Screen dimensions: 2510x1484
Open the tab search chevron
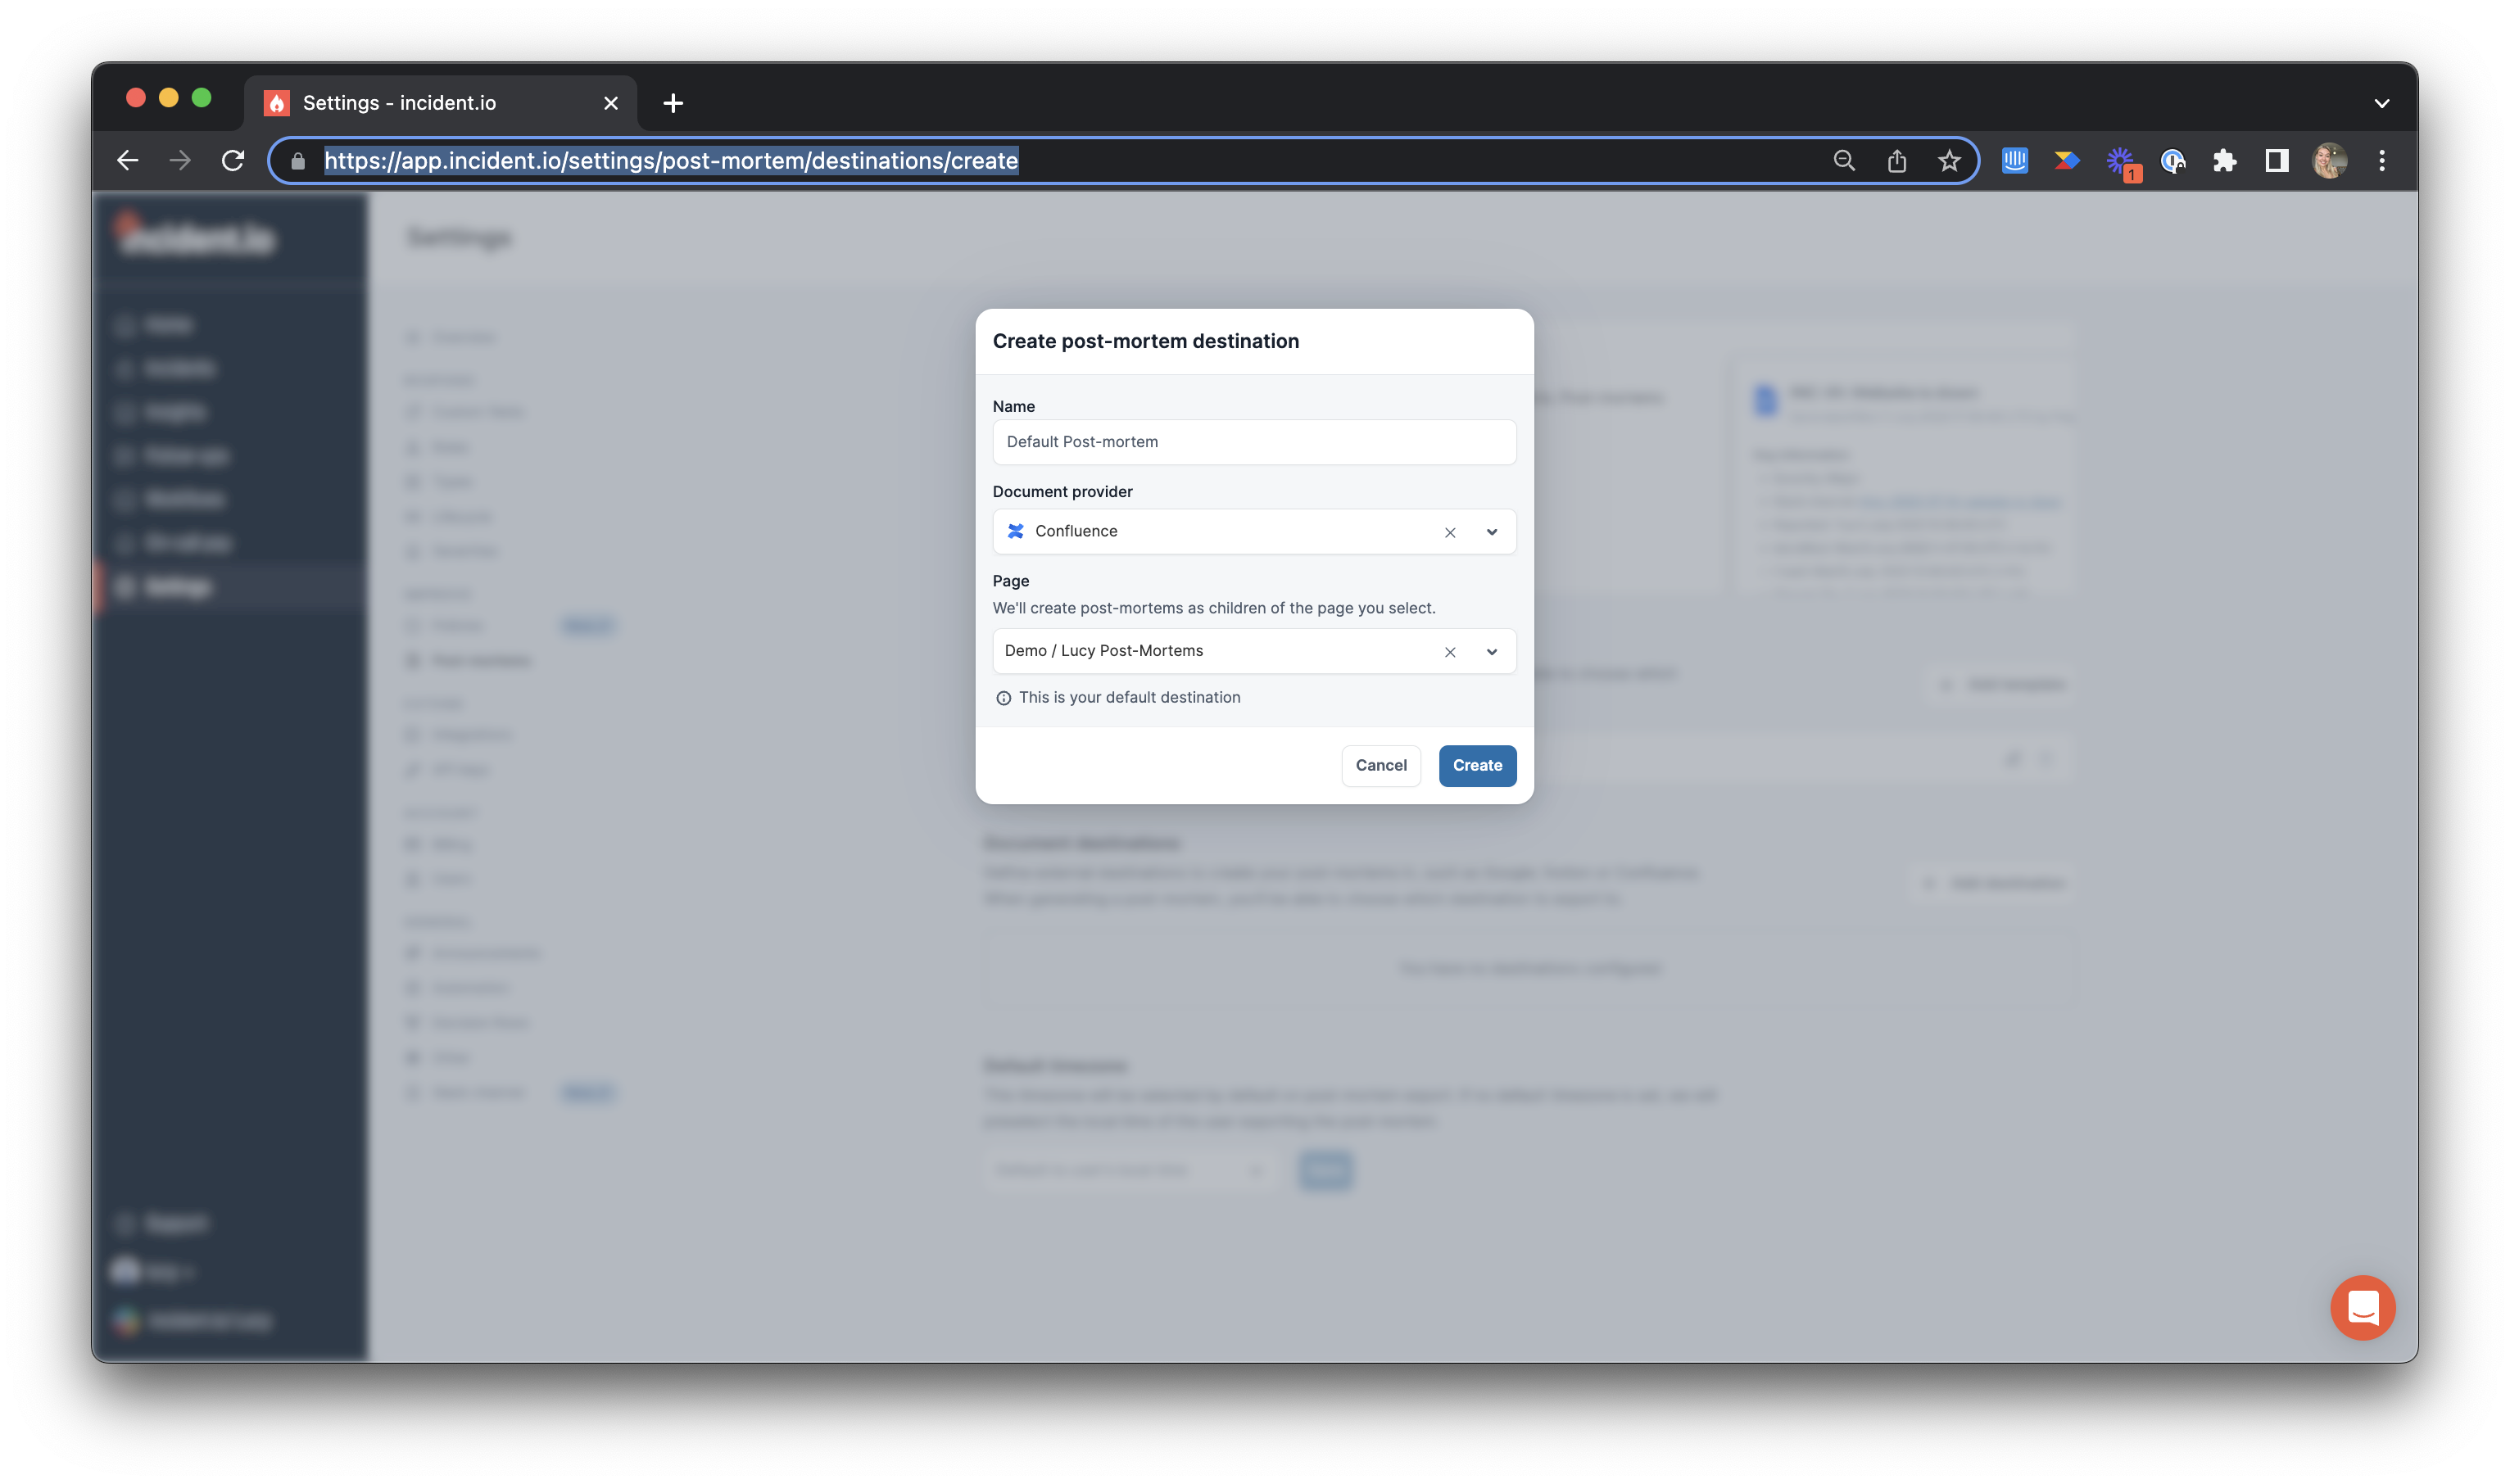pyautogui.click(x=2382, y=103)
